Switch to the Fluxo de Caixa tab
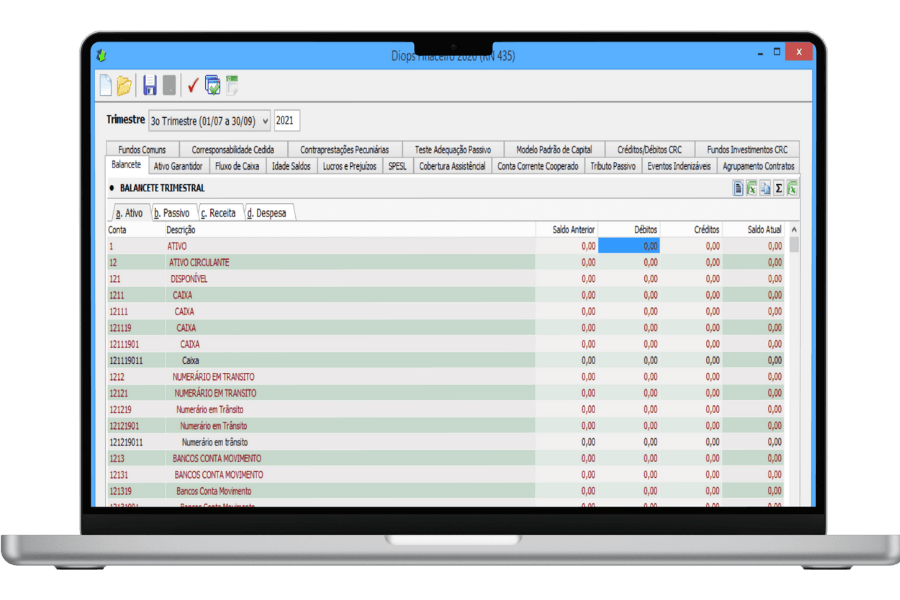This screenshot has height=600, width=900. pyautogui.click(x=237, y=166)
